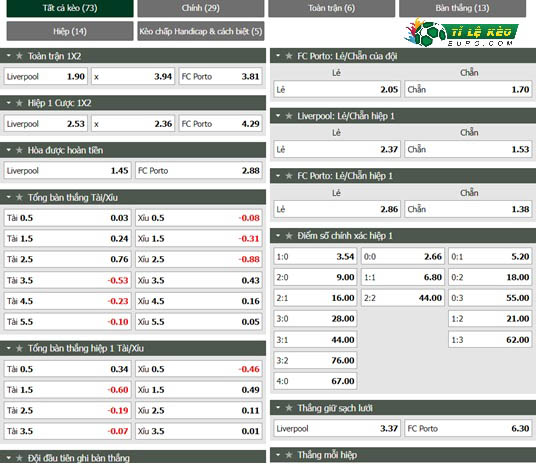This screenshot has width=536, height=464.
Task: Favorite the Toàn trận 1X2 market star
Action: coord(19,56)
